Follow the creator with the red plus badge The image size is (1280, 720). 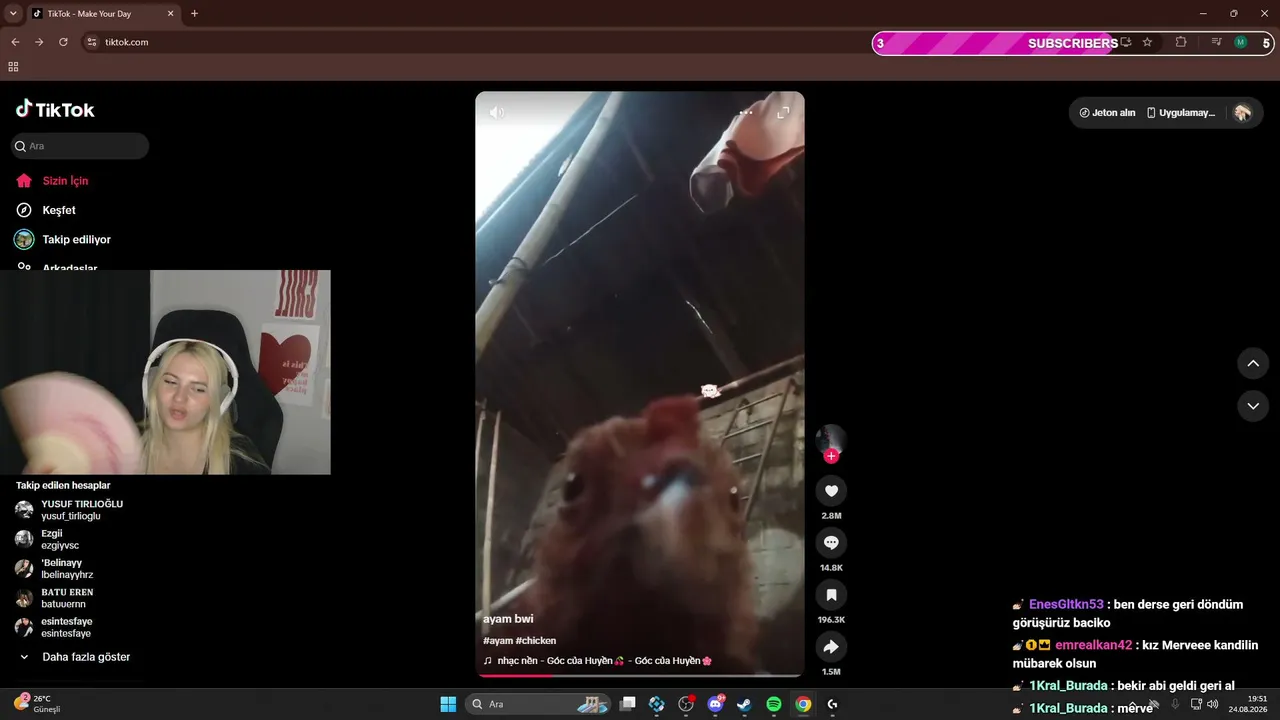click(x=831, y=456)
